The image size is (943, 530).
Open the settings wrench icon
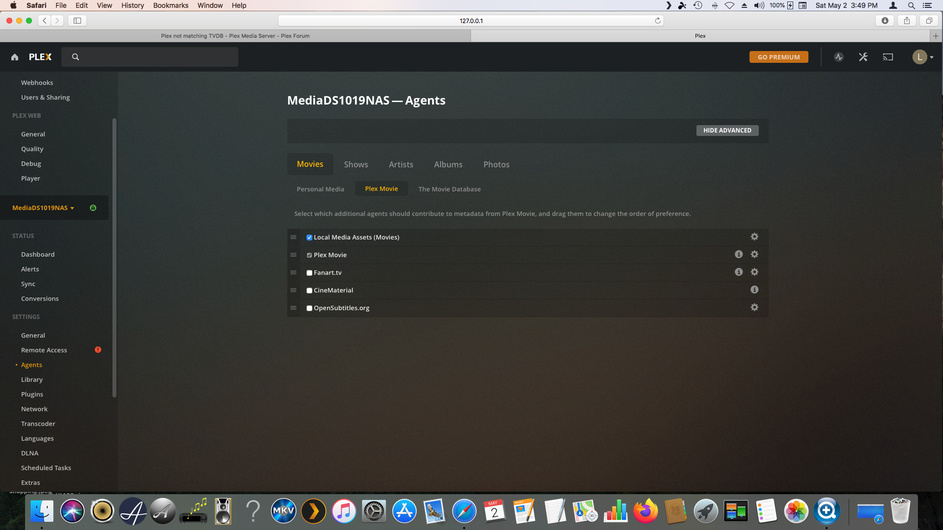pos(863,57)
